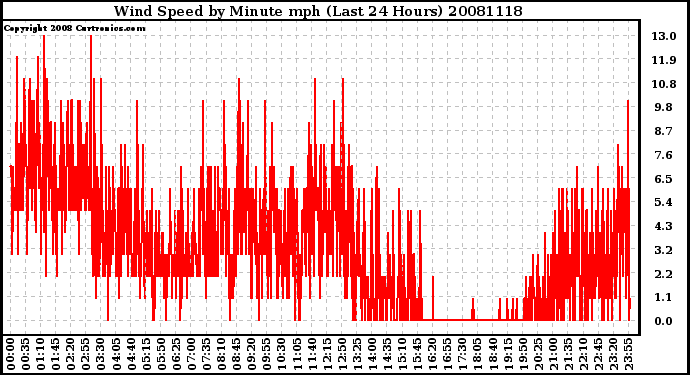Click the 07:00 time axis label
This screenshot has height=375, width=690.
191,354
